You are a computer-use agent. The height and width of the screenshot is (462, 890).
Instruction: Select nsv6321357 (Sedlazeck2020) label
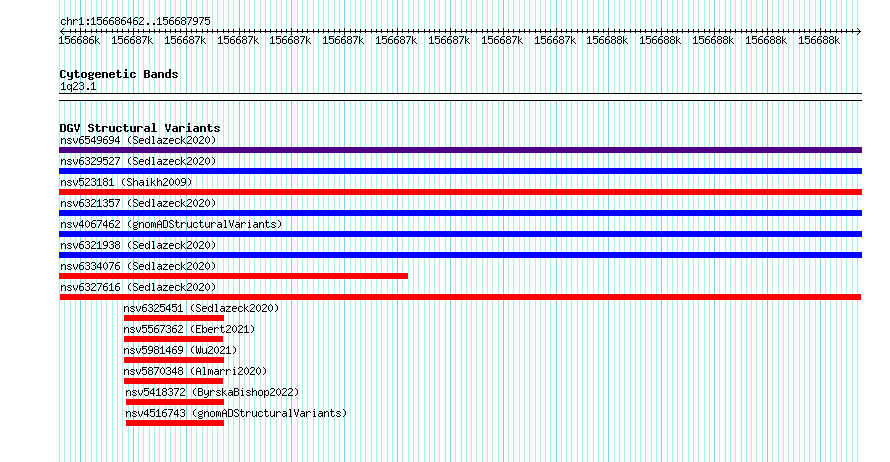pyautogui.click(x=138, y=203)
